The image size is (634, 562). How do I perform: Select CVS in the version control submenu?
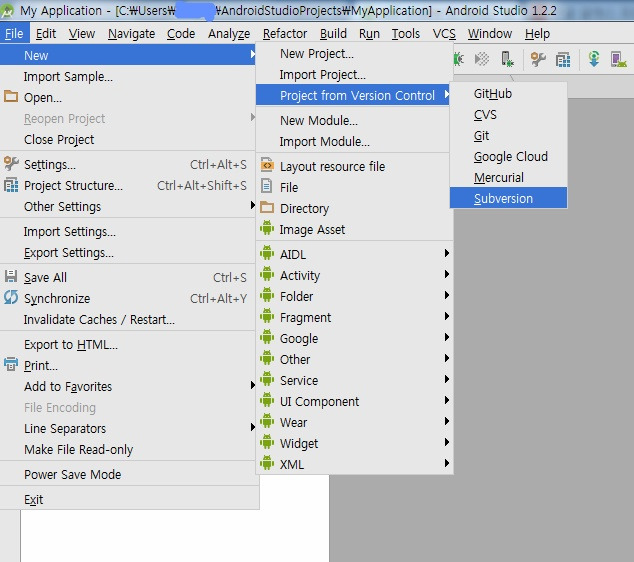[508, 114]
